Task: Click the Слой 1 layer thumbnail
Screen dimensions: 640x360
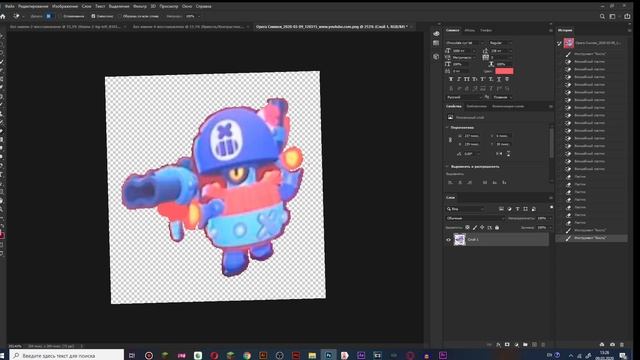Action: click(x=460, y=239)
